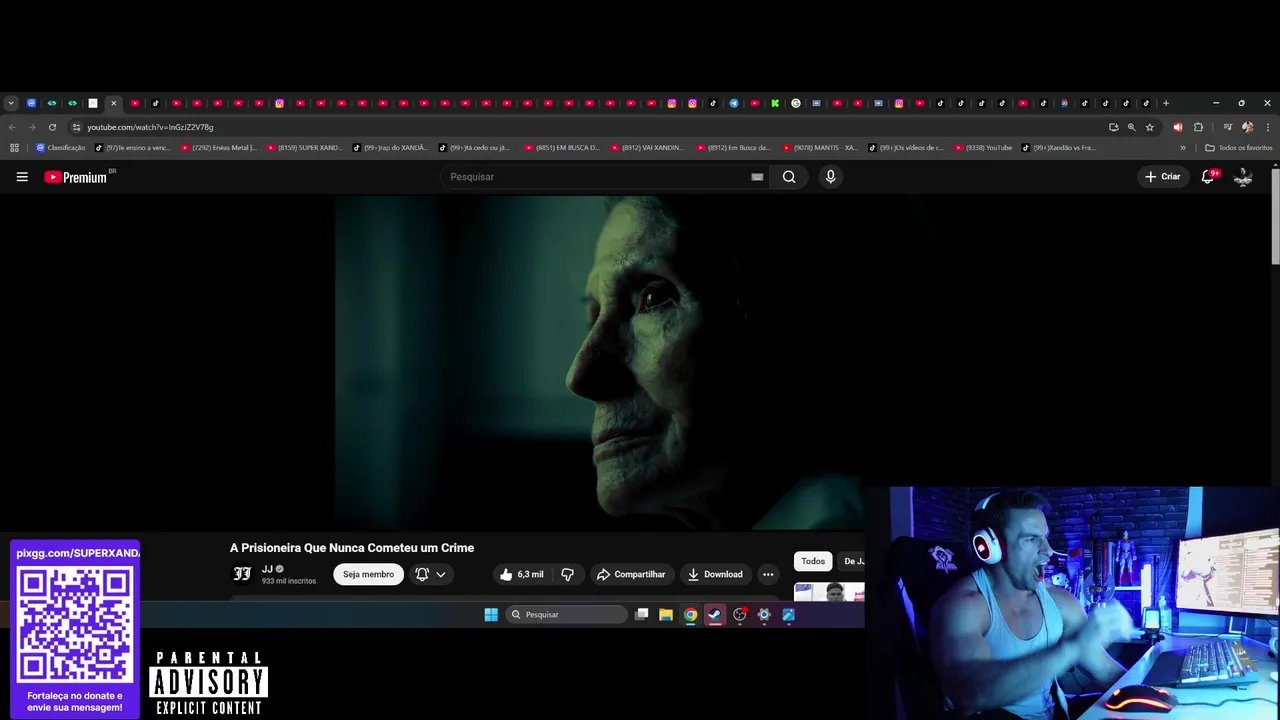This screenshot has width=1280, height=720.
Task: Select the 'De J...' filter chip
Action: [852, 561]
